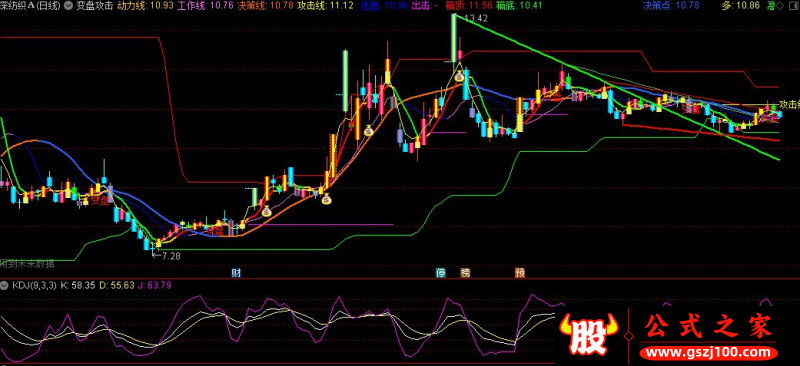800x366 pixels.
Task: Click the 公式之家 site title text
Action: pyautogui.click(x=709, y=327)
